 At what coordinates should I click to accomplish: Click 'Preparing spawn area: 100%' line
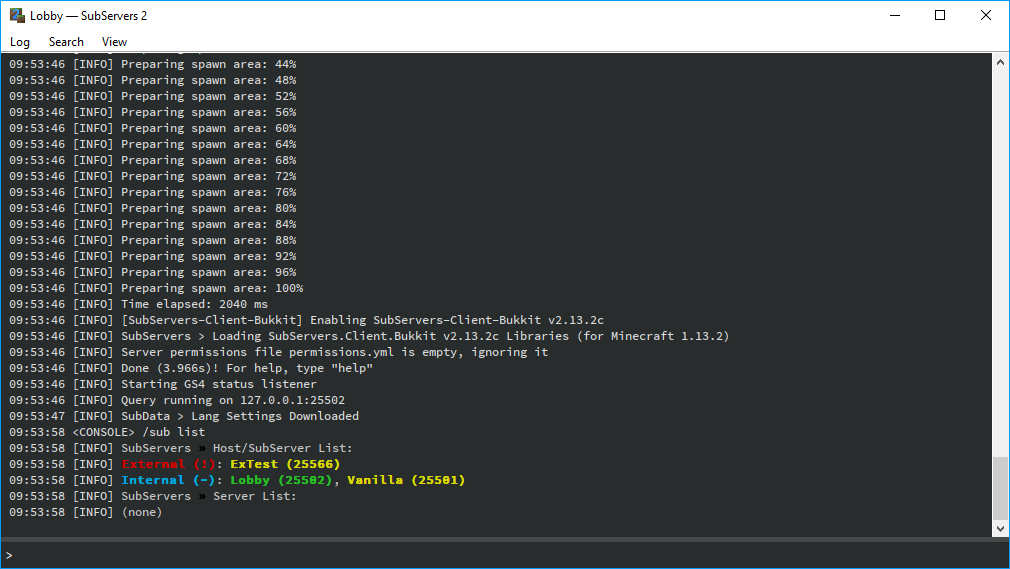pos(156,288)
